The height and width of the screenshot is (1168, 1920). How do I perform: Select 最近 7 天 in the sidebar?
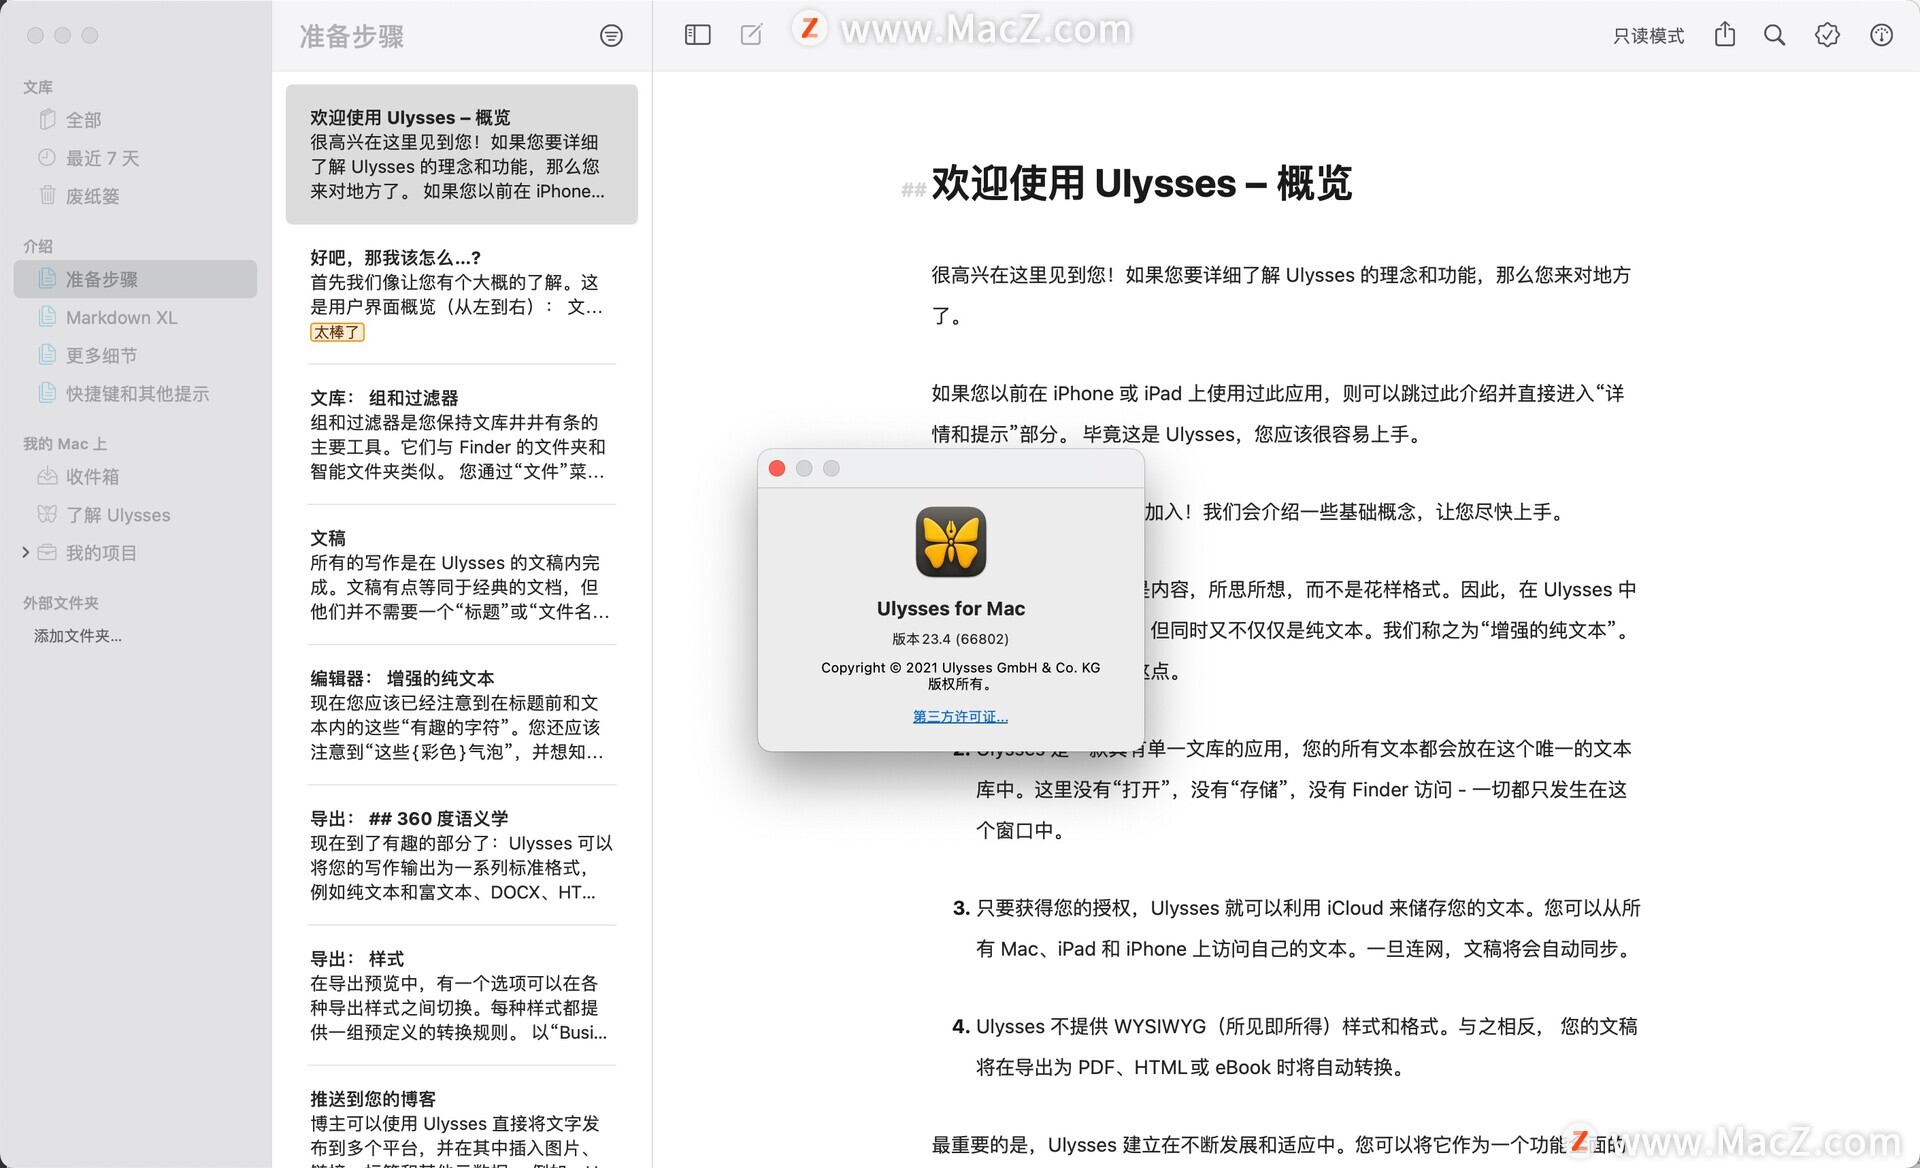pos(135,158)
